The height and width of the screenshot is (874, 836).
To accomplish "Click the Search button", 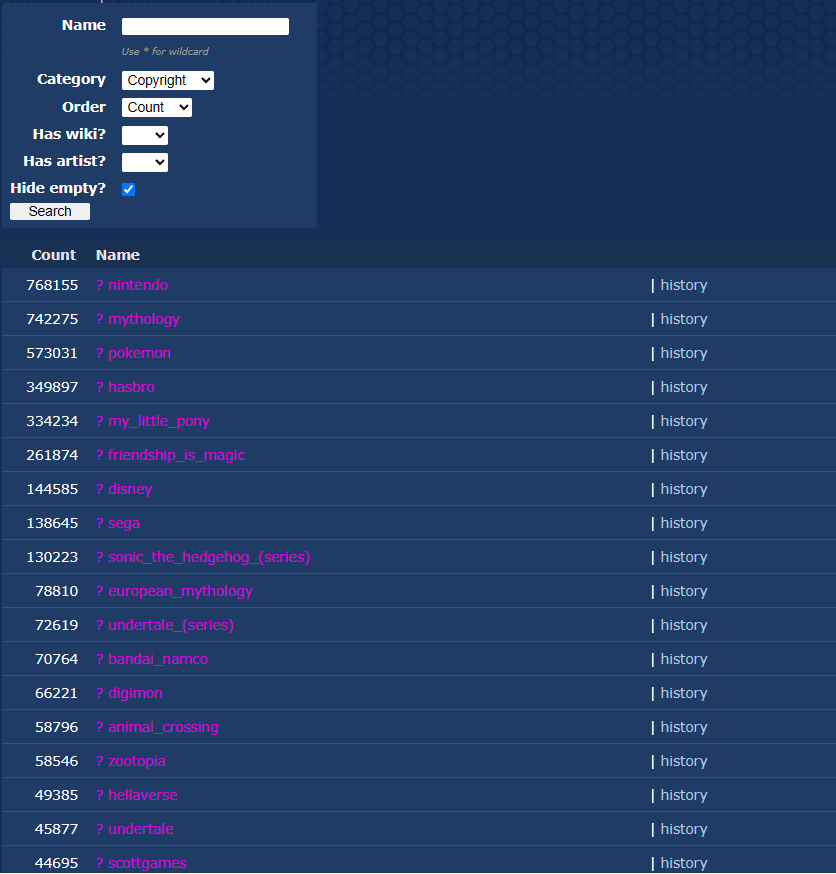I will (50, 211).
